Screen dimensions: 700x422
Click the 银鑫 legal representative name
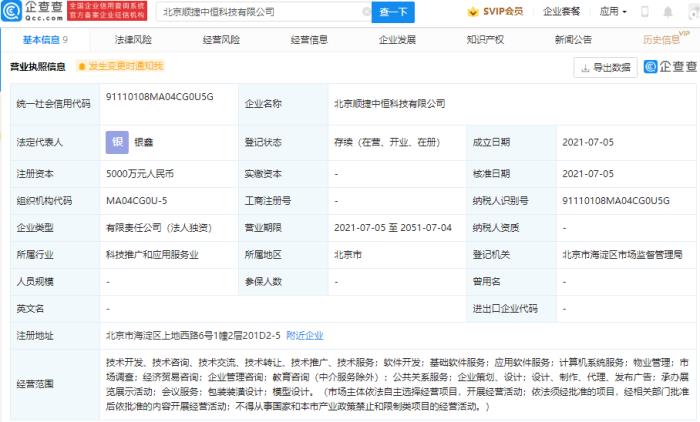[147, 143]
